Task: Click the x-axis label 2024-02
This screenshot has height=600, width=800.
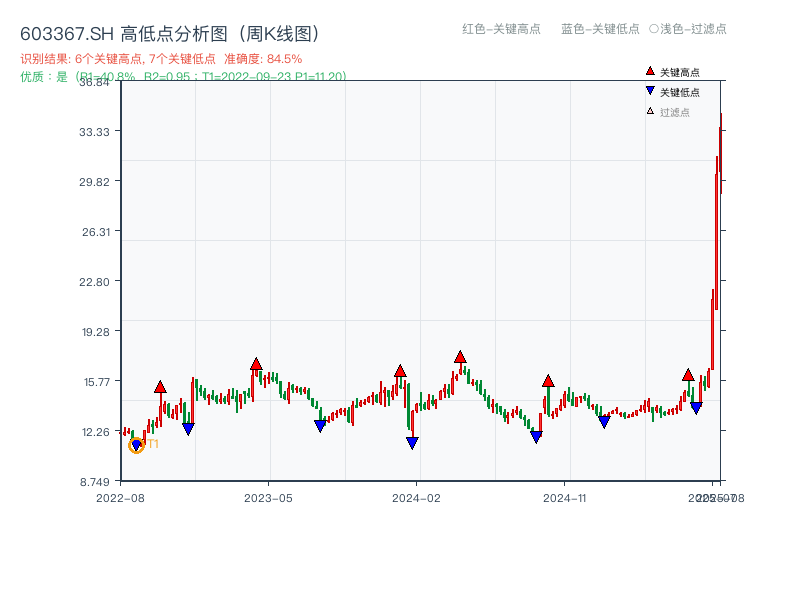Action: (x=416, y=498)
